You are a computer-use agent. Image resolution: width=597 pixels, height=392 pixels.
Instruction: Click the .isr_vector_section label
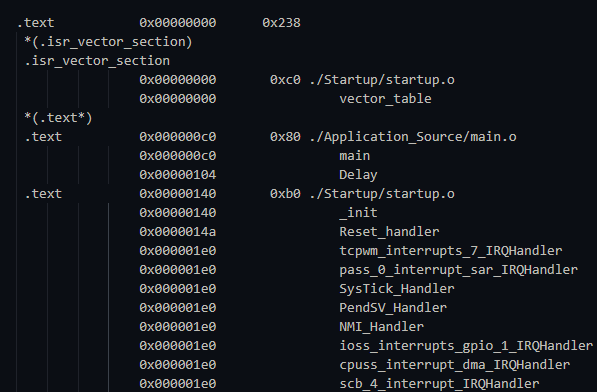click(x=97, y=61)
